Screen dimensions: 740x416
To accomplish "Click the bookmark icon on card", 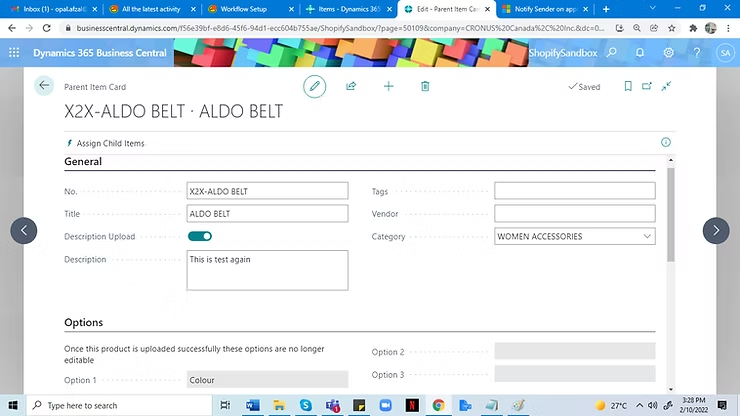I will [627, 87].
